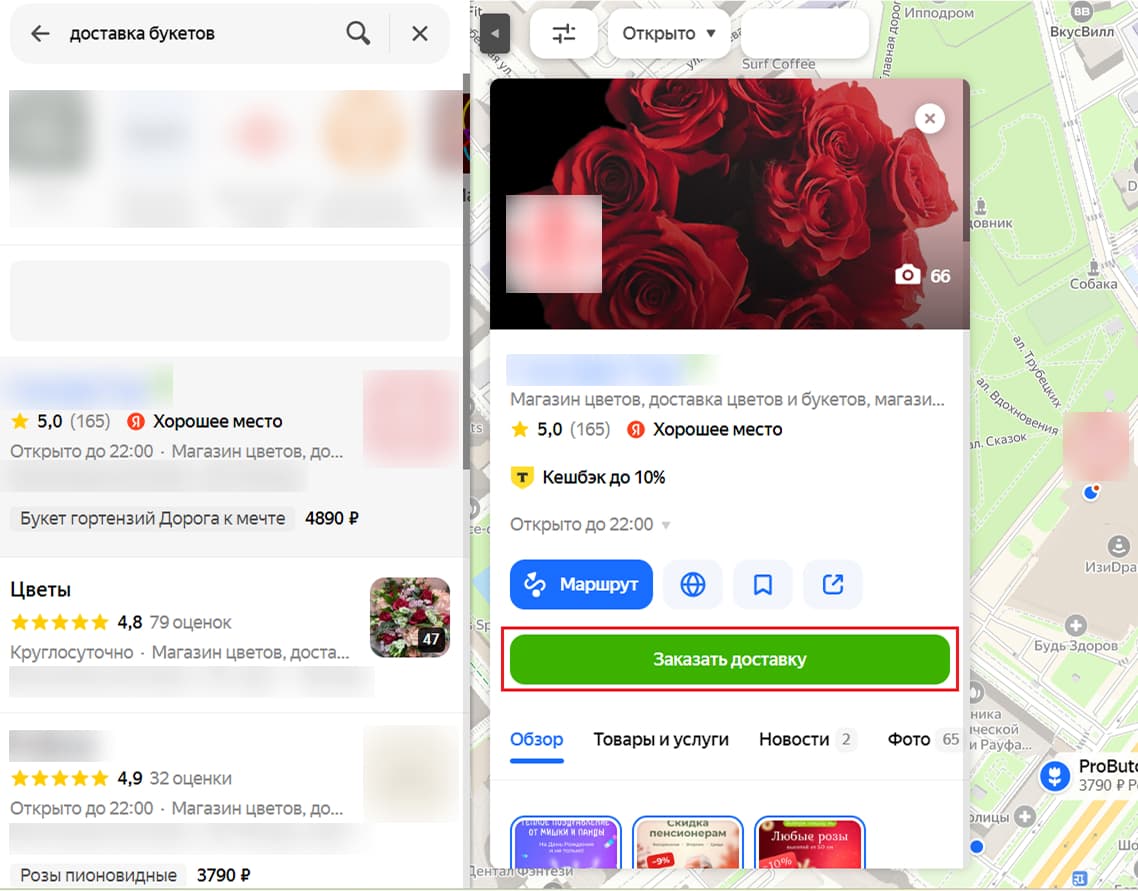1138x891 pixels.
Task: Switch to Товары и услуги tab
Action: [661, 739]
